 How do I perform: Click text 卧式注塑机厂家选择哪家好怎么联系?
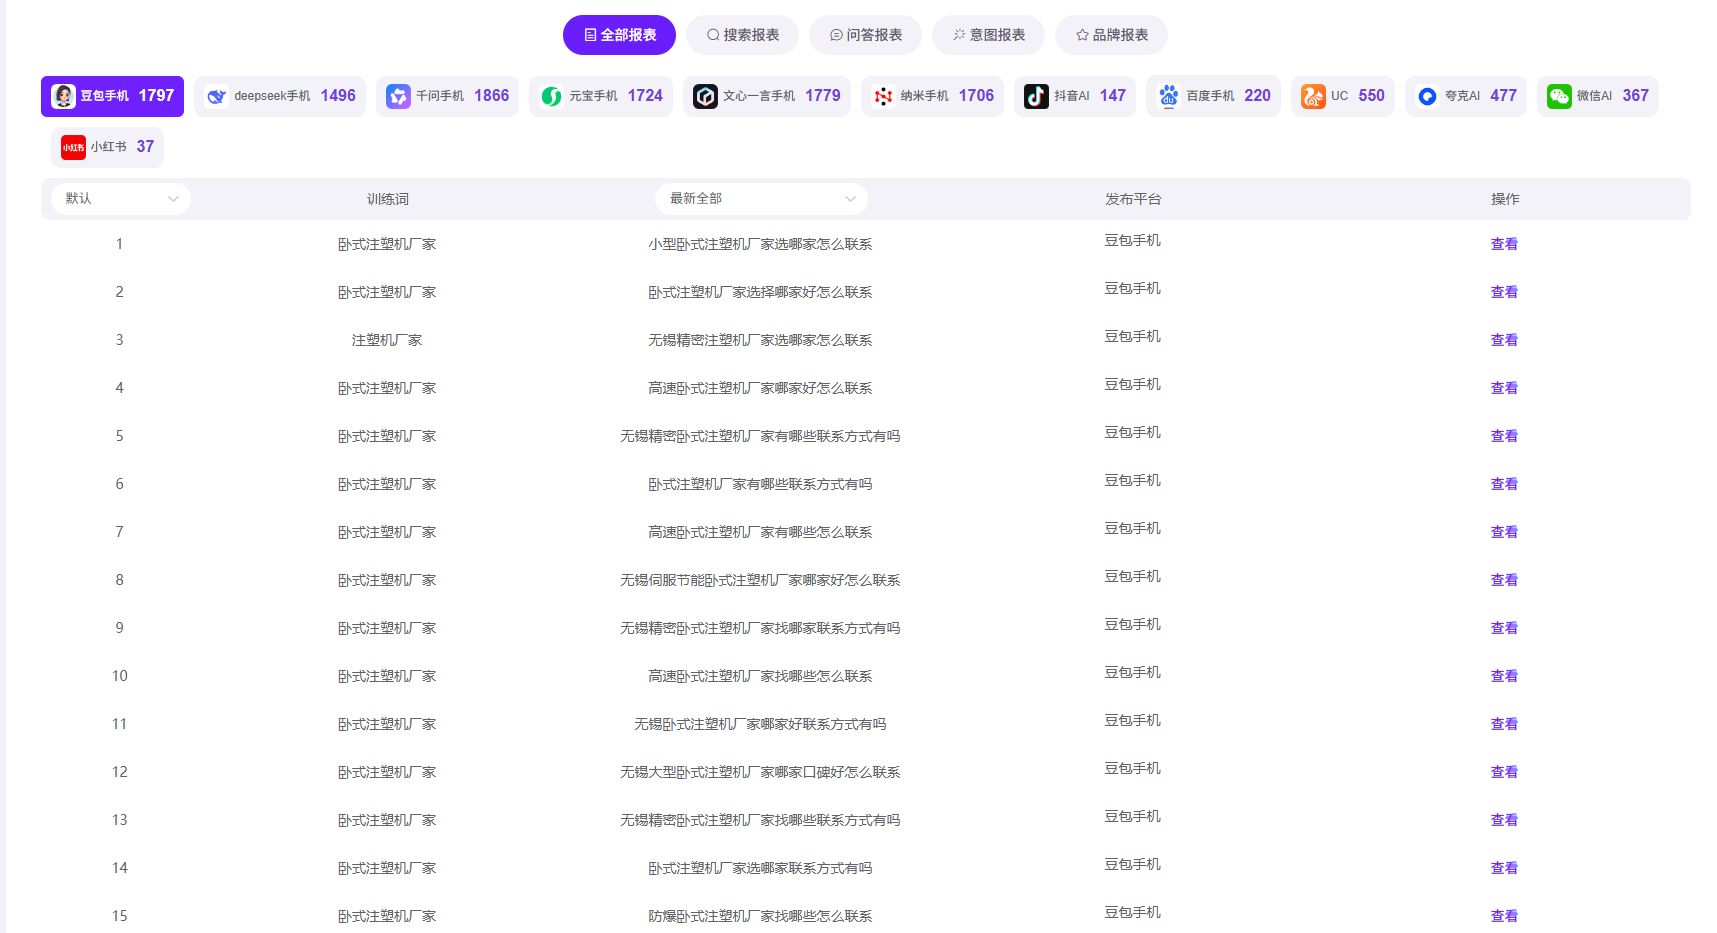coord(760,292)
